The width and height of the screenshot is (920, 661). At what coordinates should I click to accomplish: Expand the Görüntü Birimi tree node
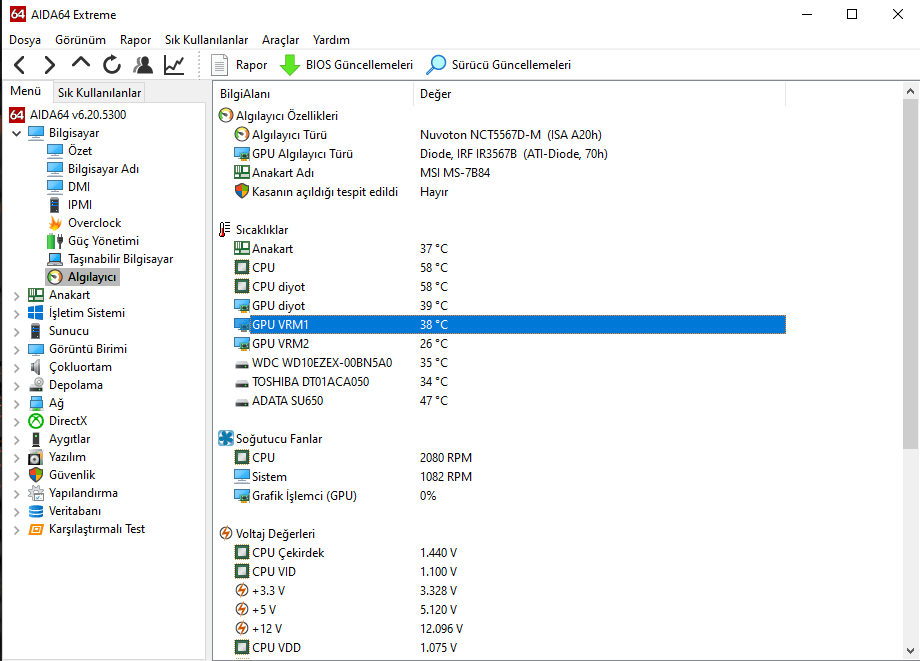(16, 350)
